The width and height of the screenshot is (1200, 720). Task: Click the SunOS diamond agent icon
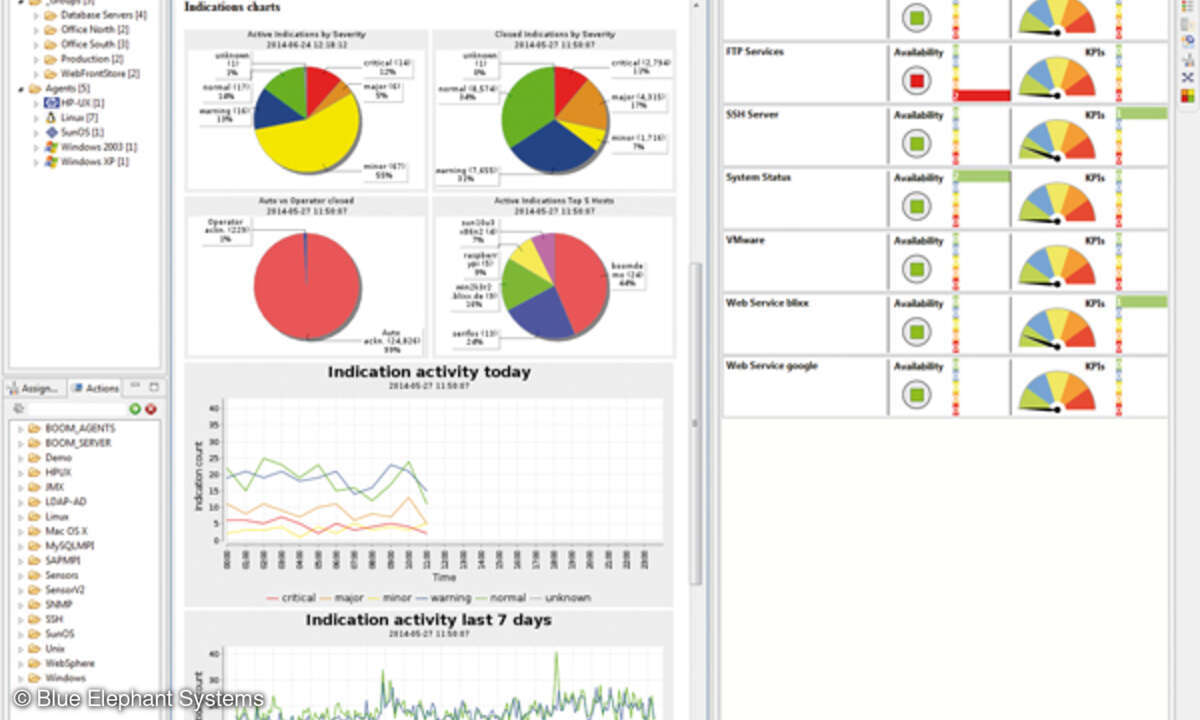tap(52, 132)
